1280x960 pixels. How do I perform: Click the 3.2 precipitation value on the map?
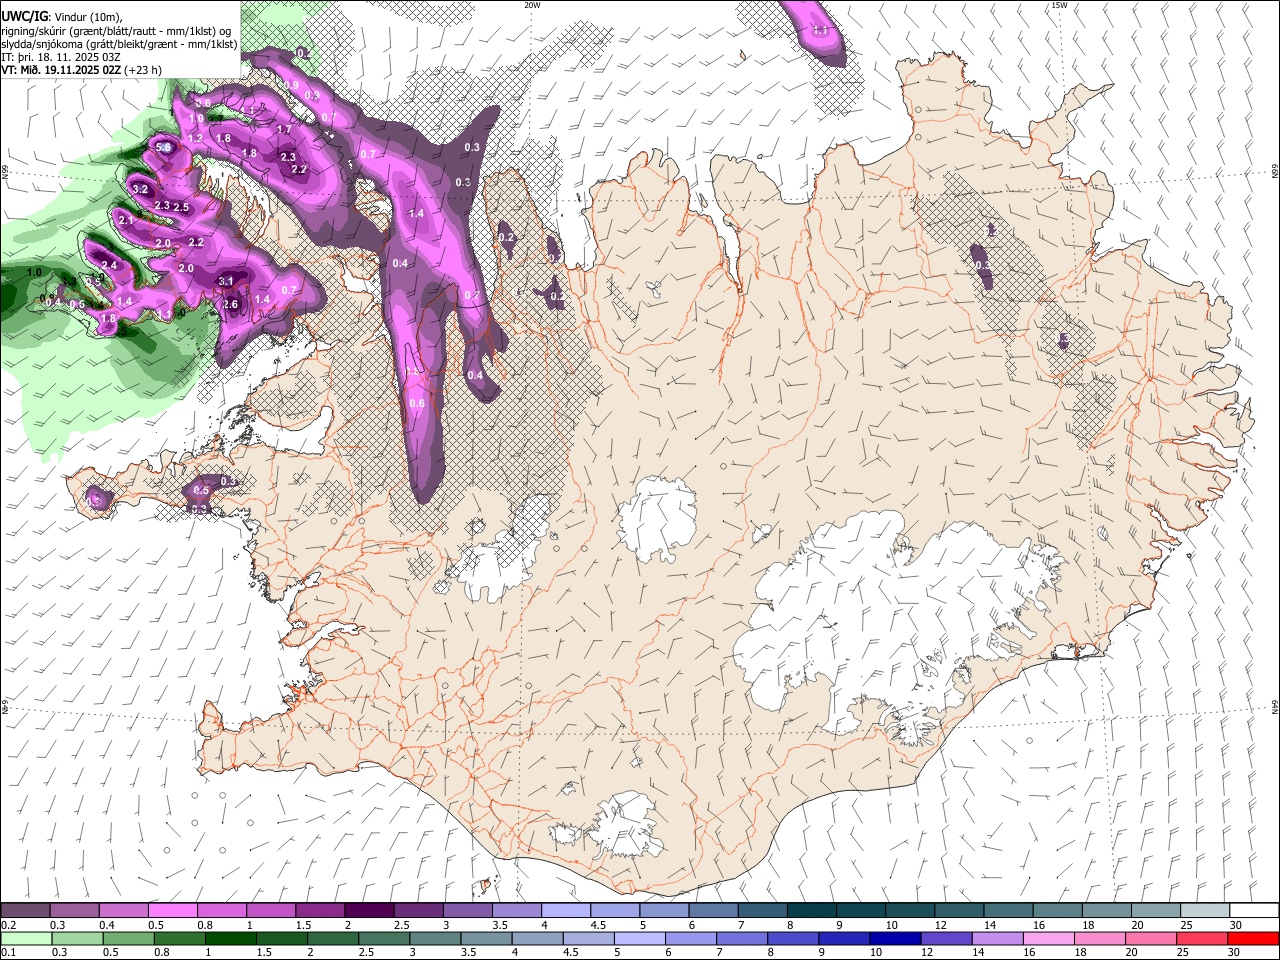point(140,189)
